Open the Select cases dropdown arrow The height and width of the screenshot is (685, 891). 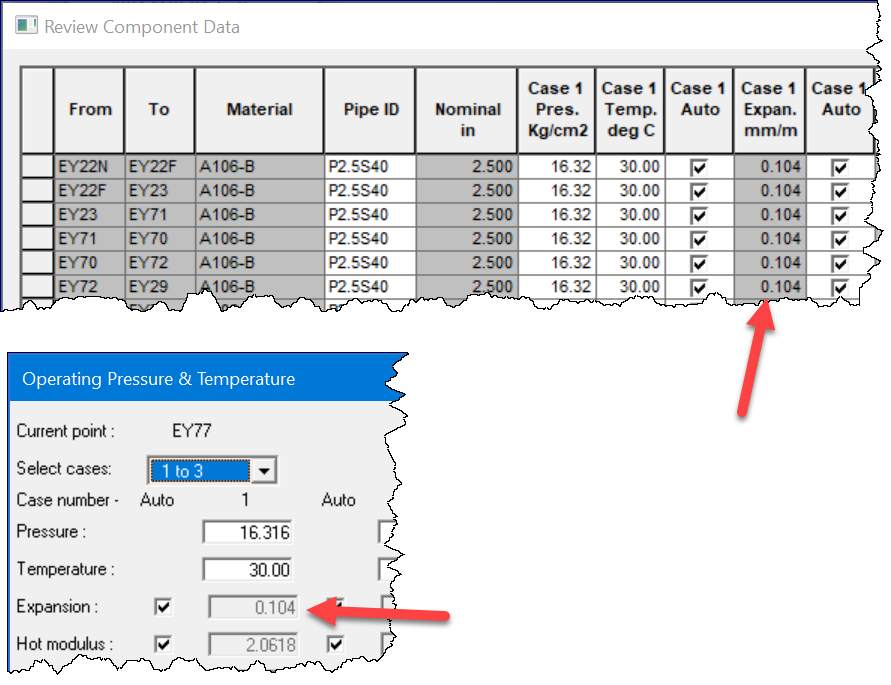click(264, 471)
